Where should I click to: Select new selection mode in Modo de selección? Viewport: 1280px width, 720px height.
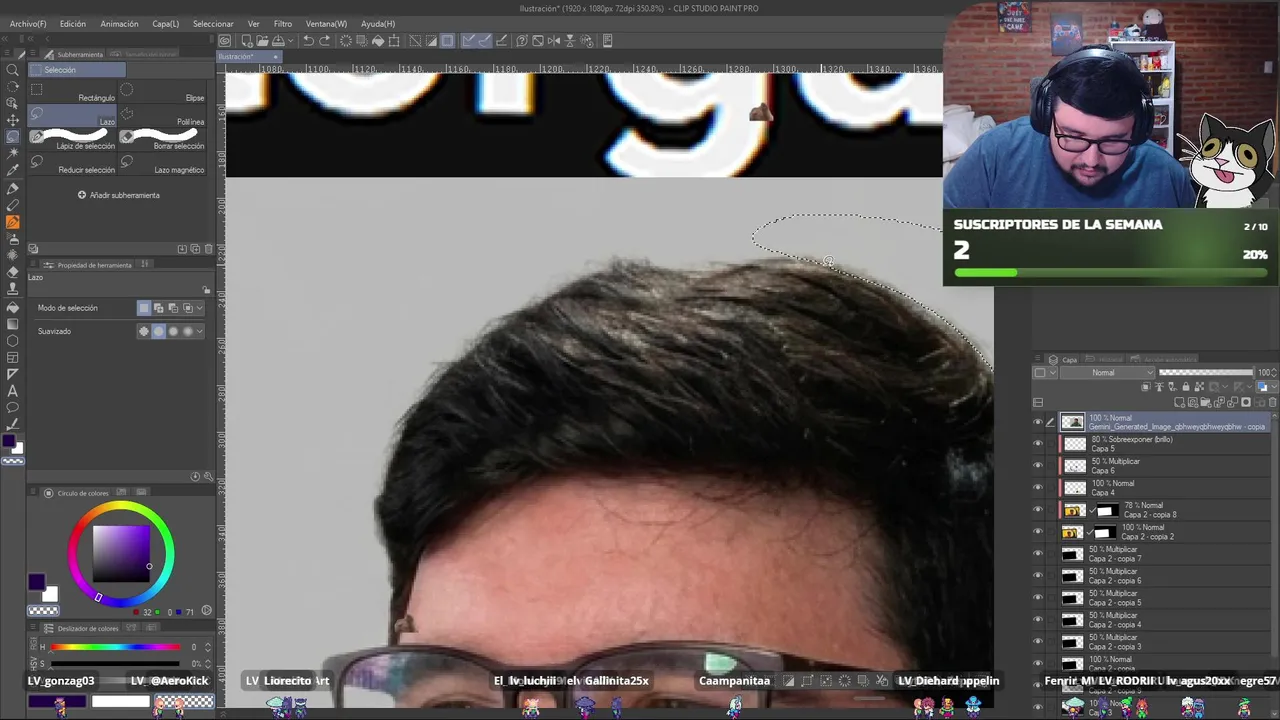coord(145,308)
